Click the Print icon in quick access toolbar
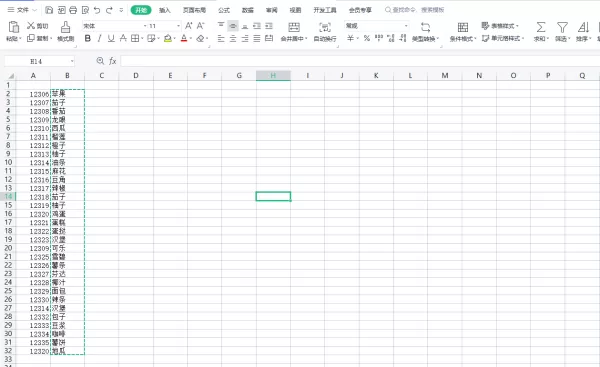The height and width of the screenshot is (367, 600). 73,10
